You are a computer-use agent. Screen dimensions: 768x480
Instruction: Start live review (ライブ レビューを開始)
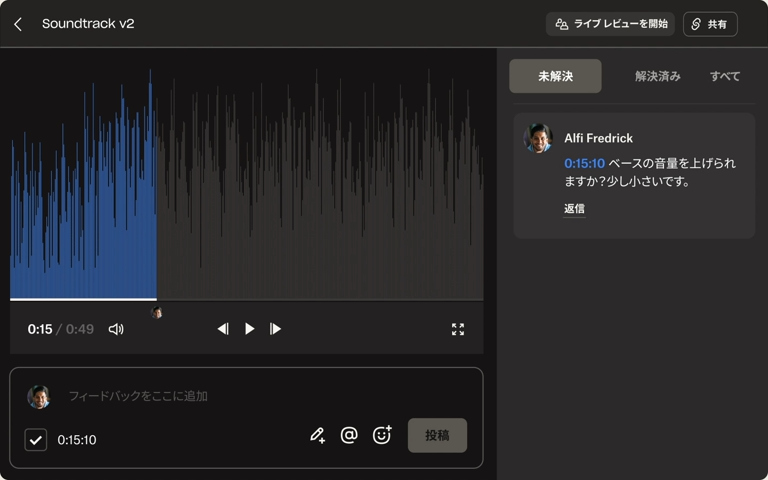click(x=610, y=24)
